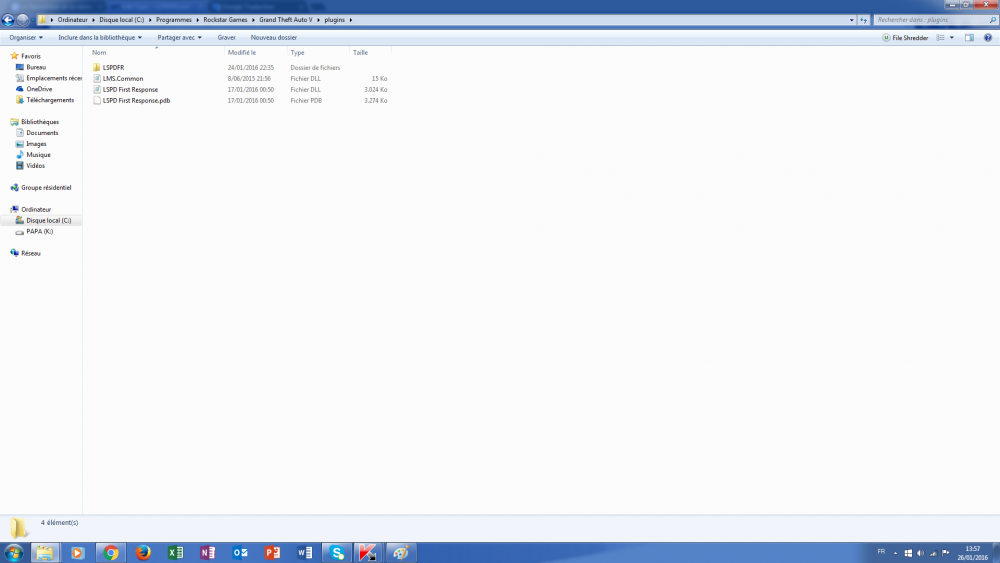The width and height of the screenshot is (1000, 563).
Task: Navigate to Rockstar Games breadcrumb
Action: [x=225, y=20]
